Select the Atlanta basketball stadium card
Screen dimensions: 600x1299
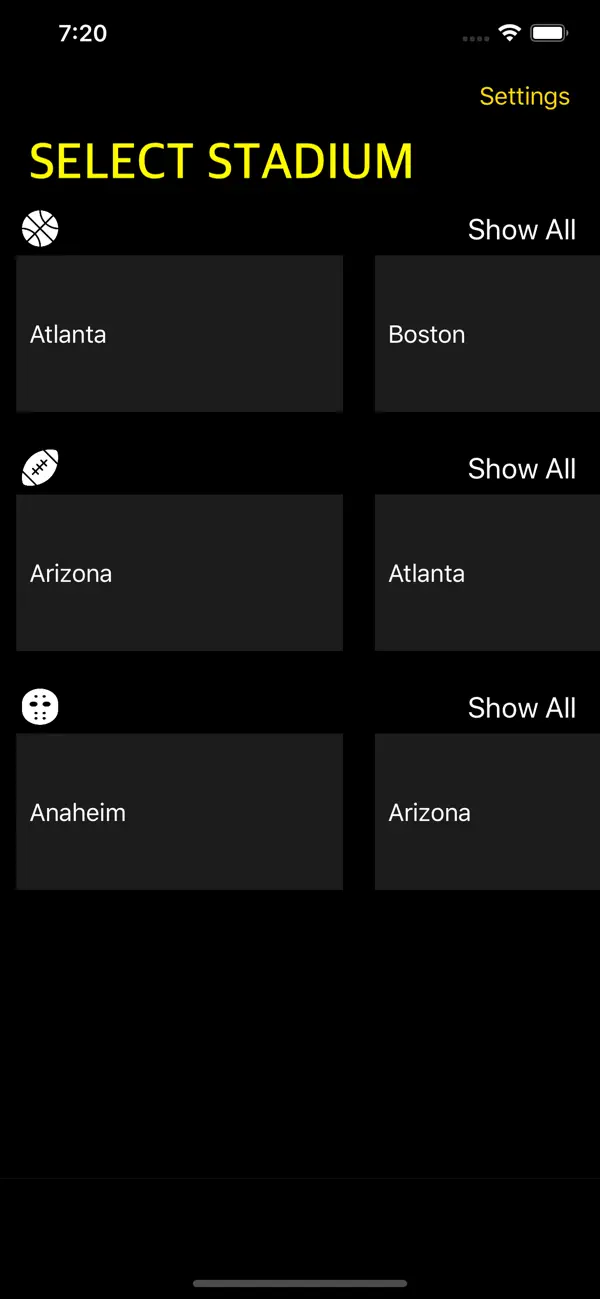click(x=179, y=333)
